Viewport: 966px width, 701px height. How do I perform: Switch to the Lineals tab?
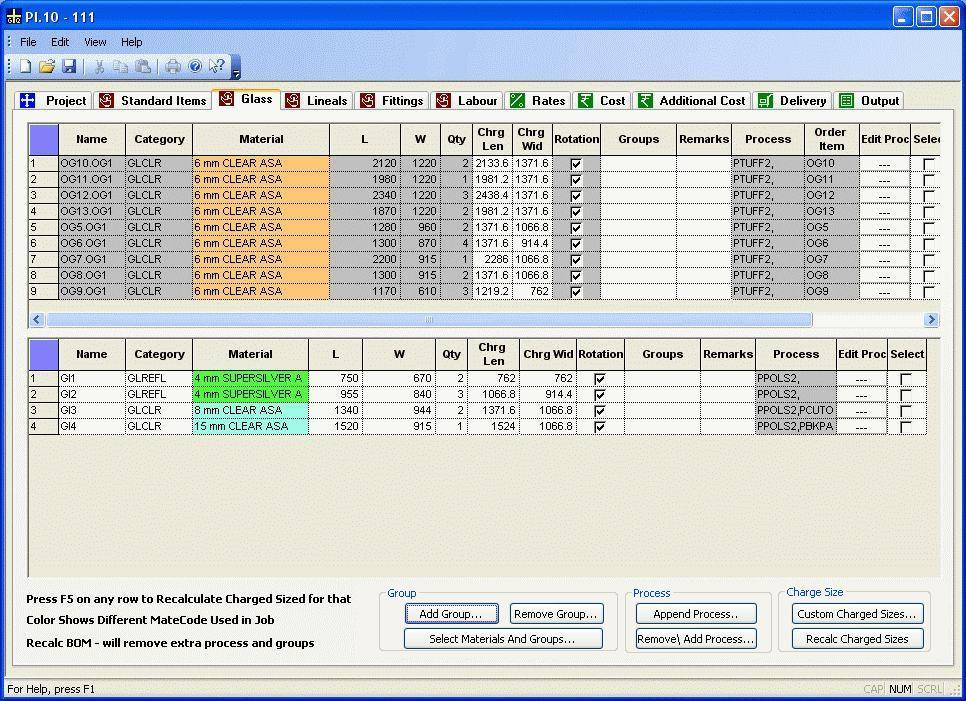click(316, 101)
